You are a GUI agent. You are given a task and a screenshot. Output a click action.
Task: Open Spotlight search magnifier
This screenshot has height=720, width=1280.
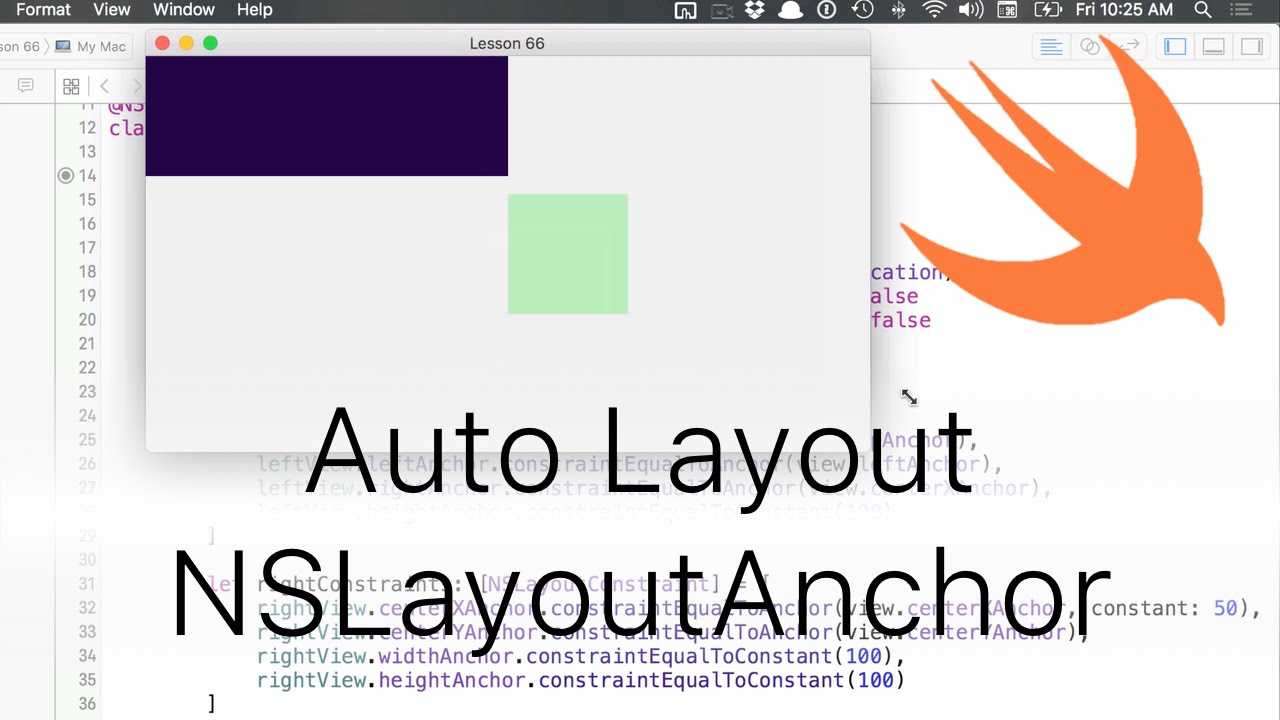1203,10
